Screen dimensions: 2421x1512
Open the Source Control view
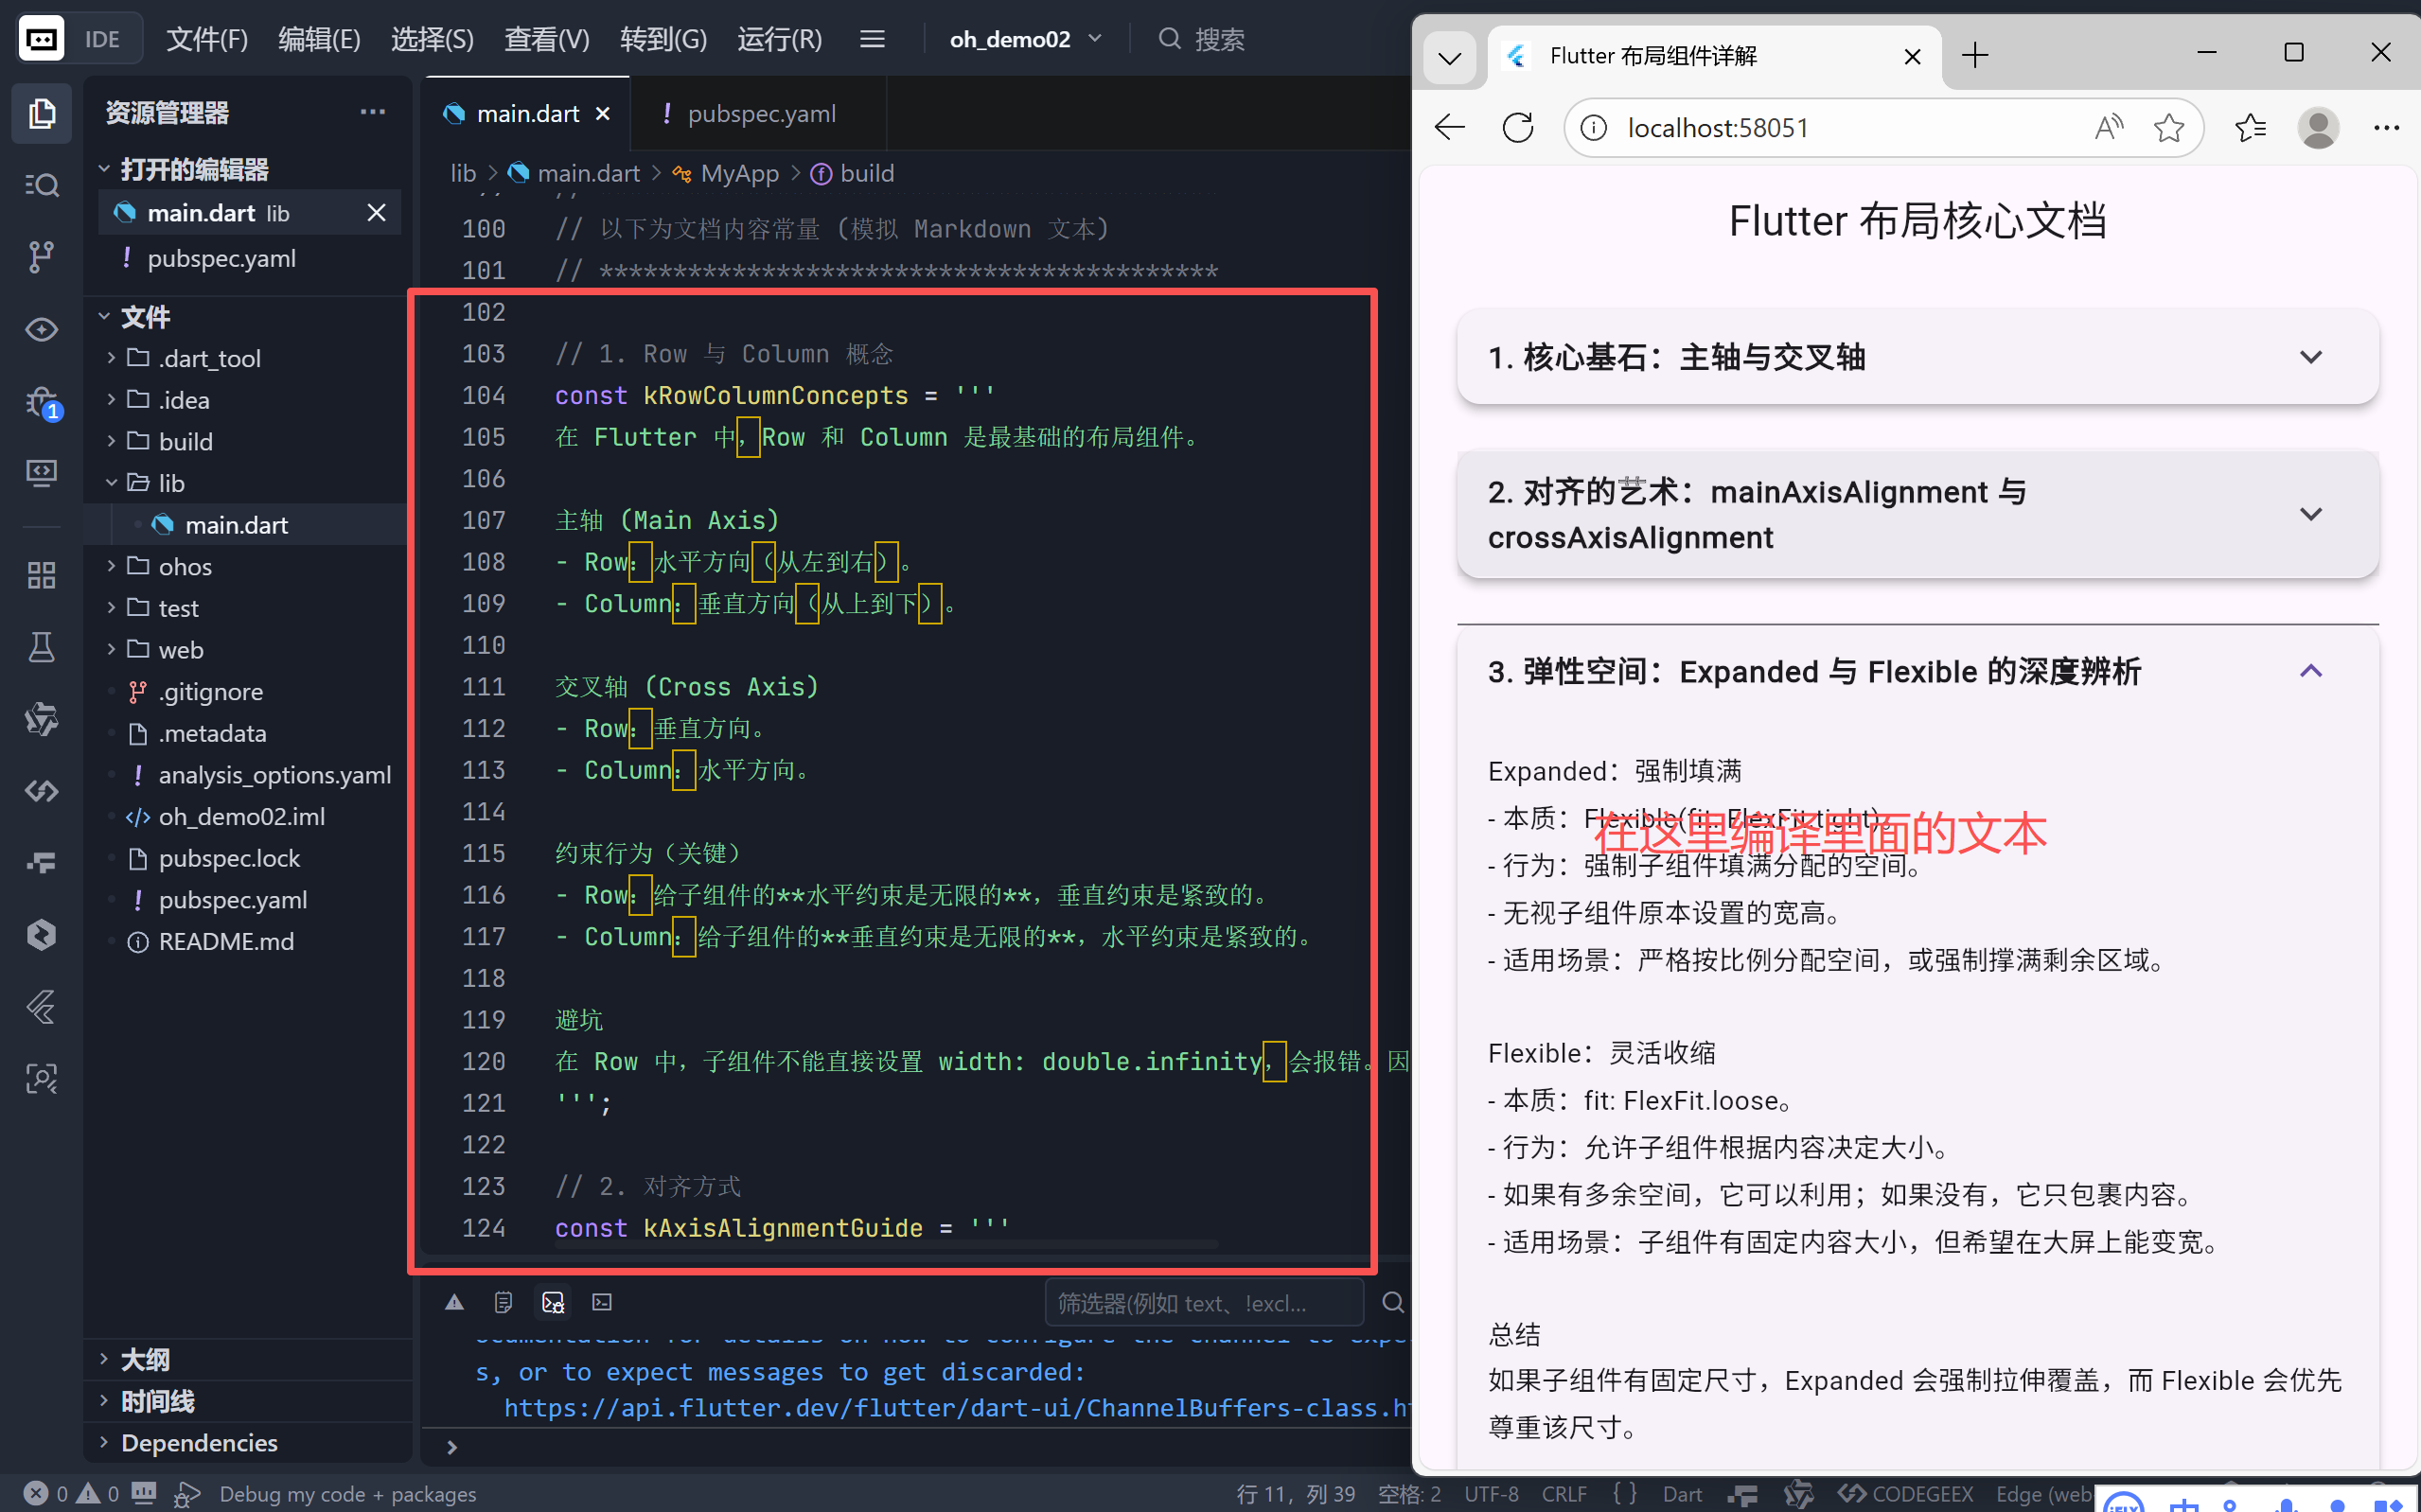[x=41, y=257]
